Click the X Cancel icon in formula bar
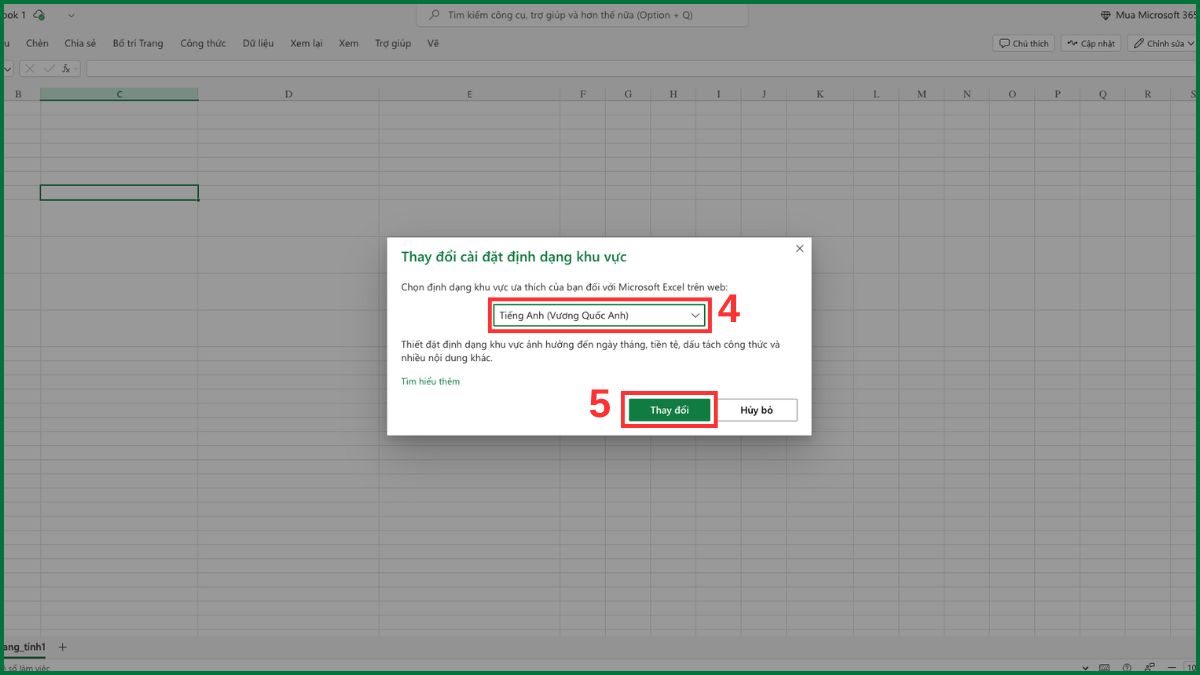 click(x=30, y=68)
